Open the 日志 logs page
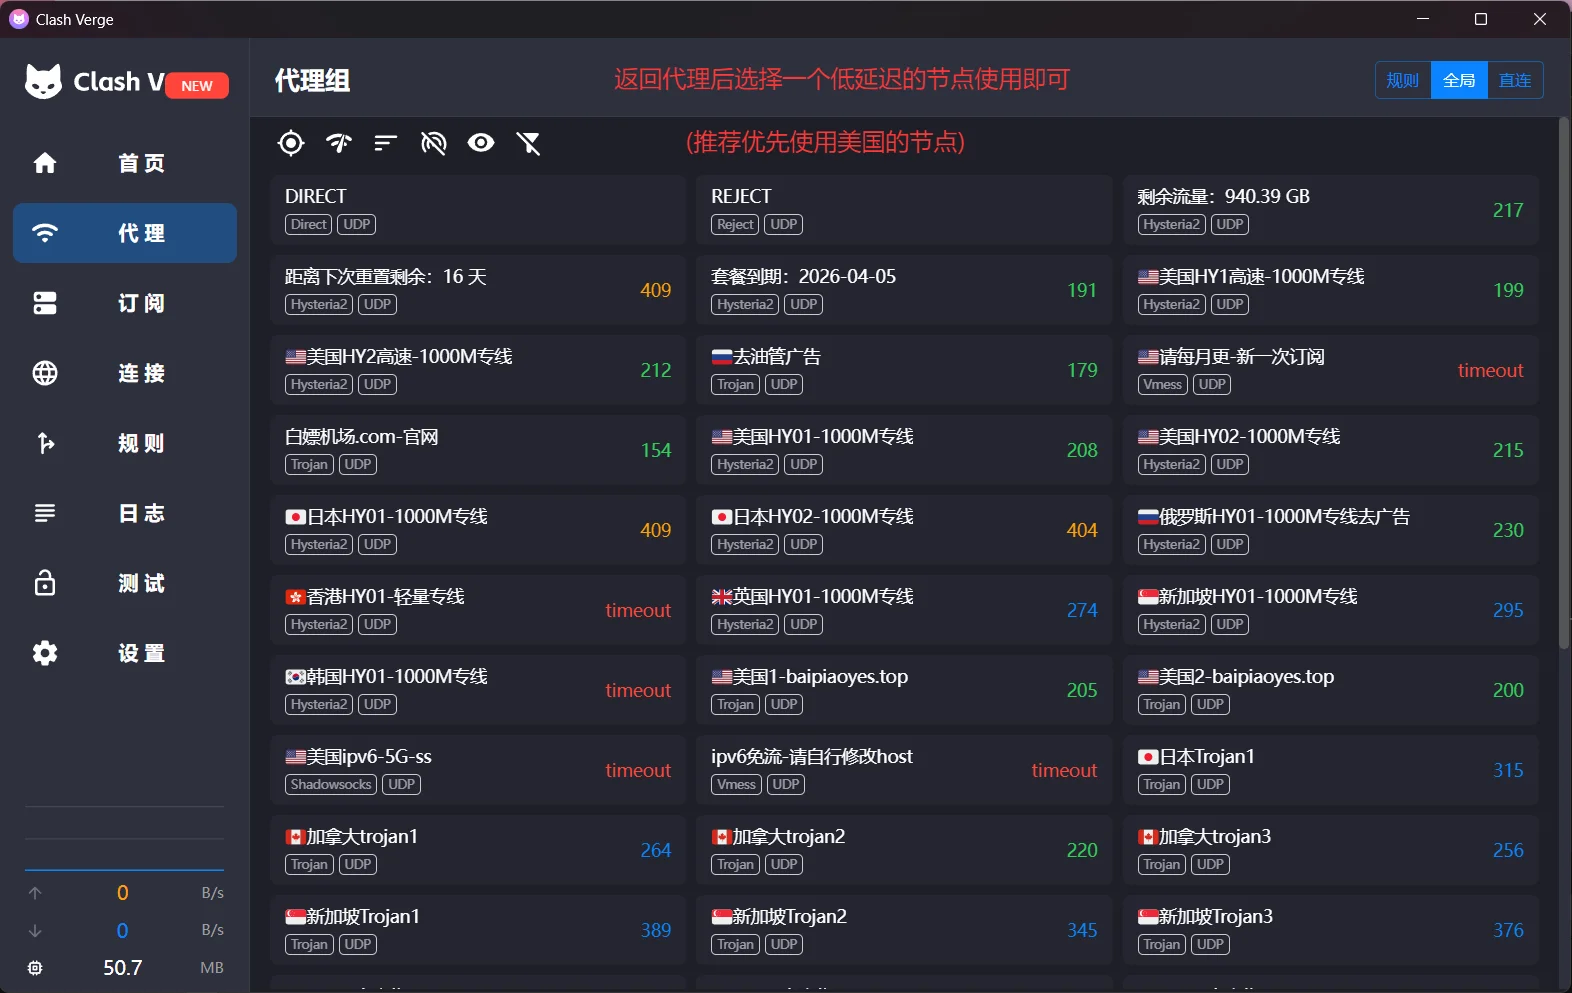Screen dimensions: 1572x993 (x=125, y=513)
